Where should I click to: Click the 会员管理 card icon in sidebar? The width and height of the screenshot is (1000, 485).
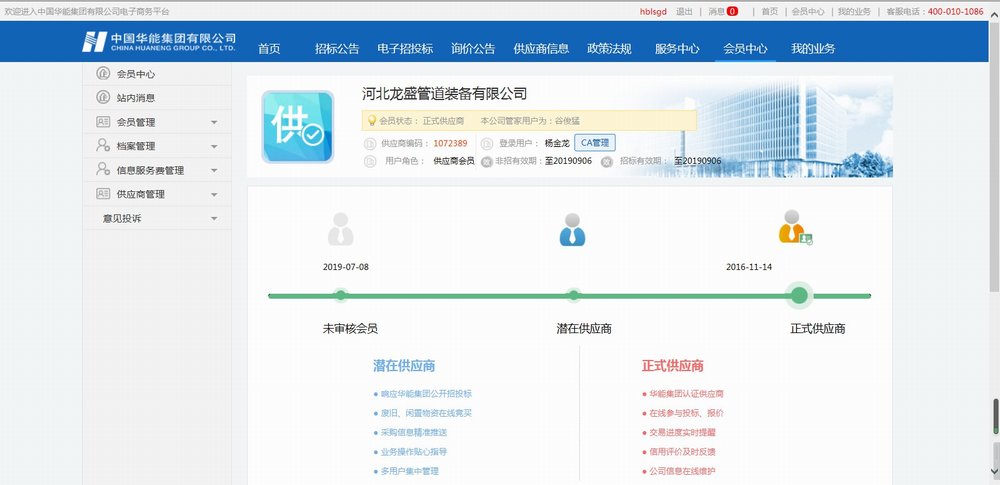[103, 121]
